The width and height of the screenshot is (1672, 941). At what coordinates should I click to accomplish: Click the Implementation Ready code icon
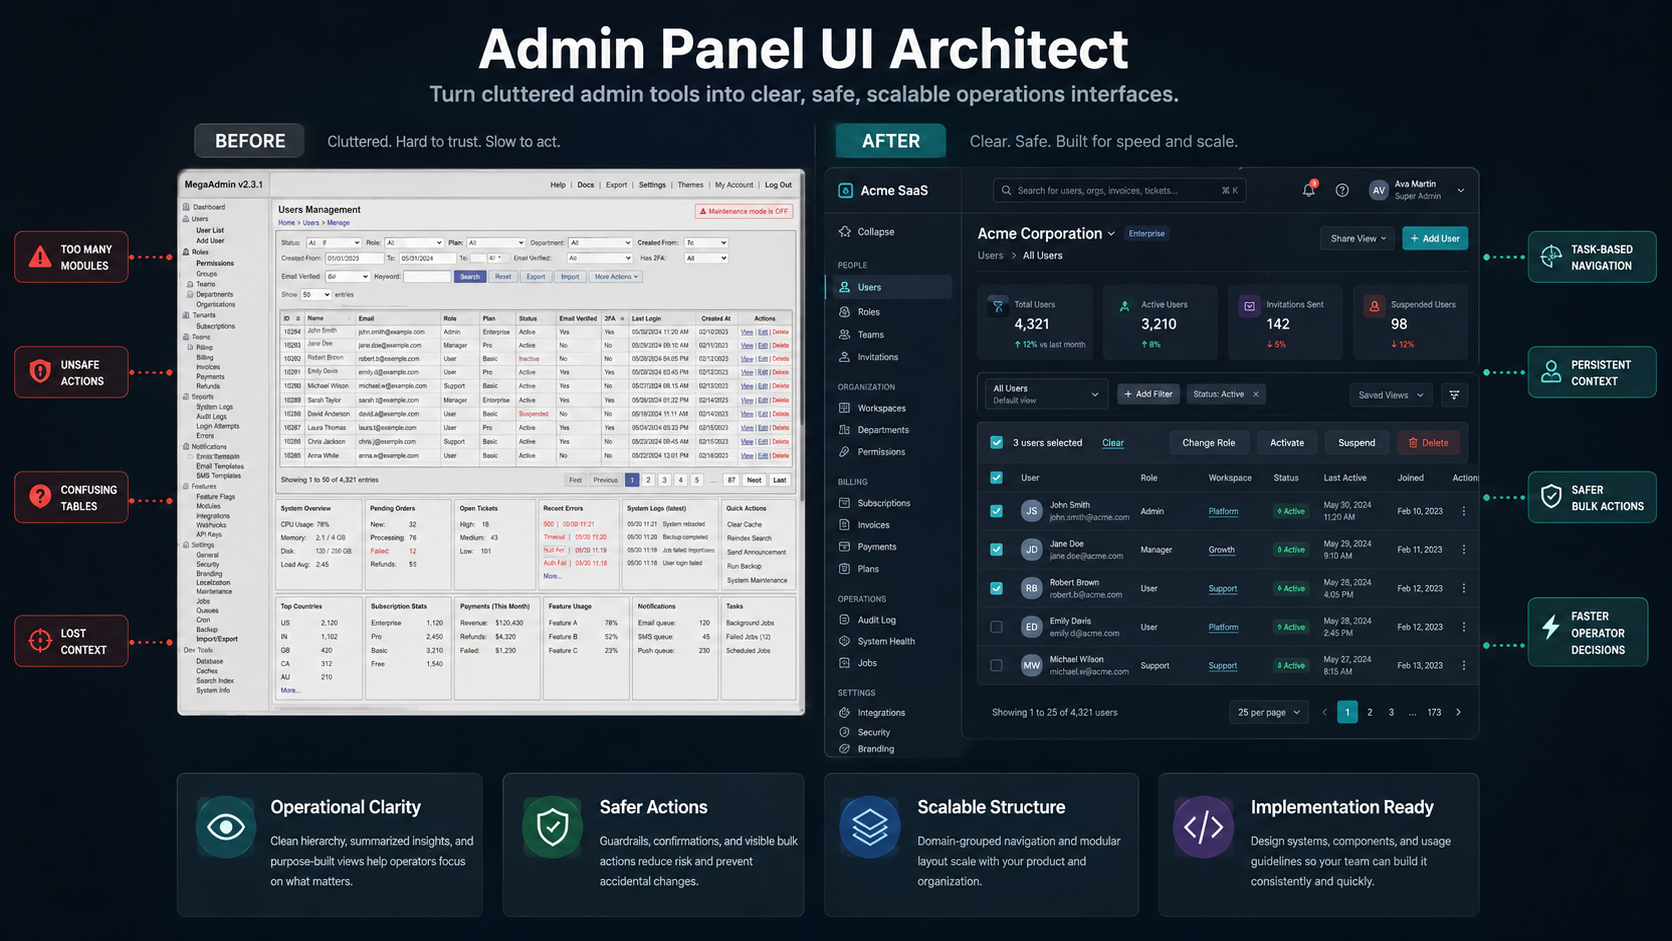coord(1203,827)
